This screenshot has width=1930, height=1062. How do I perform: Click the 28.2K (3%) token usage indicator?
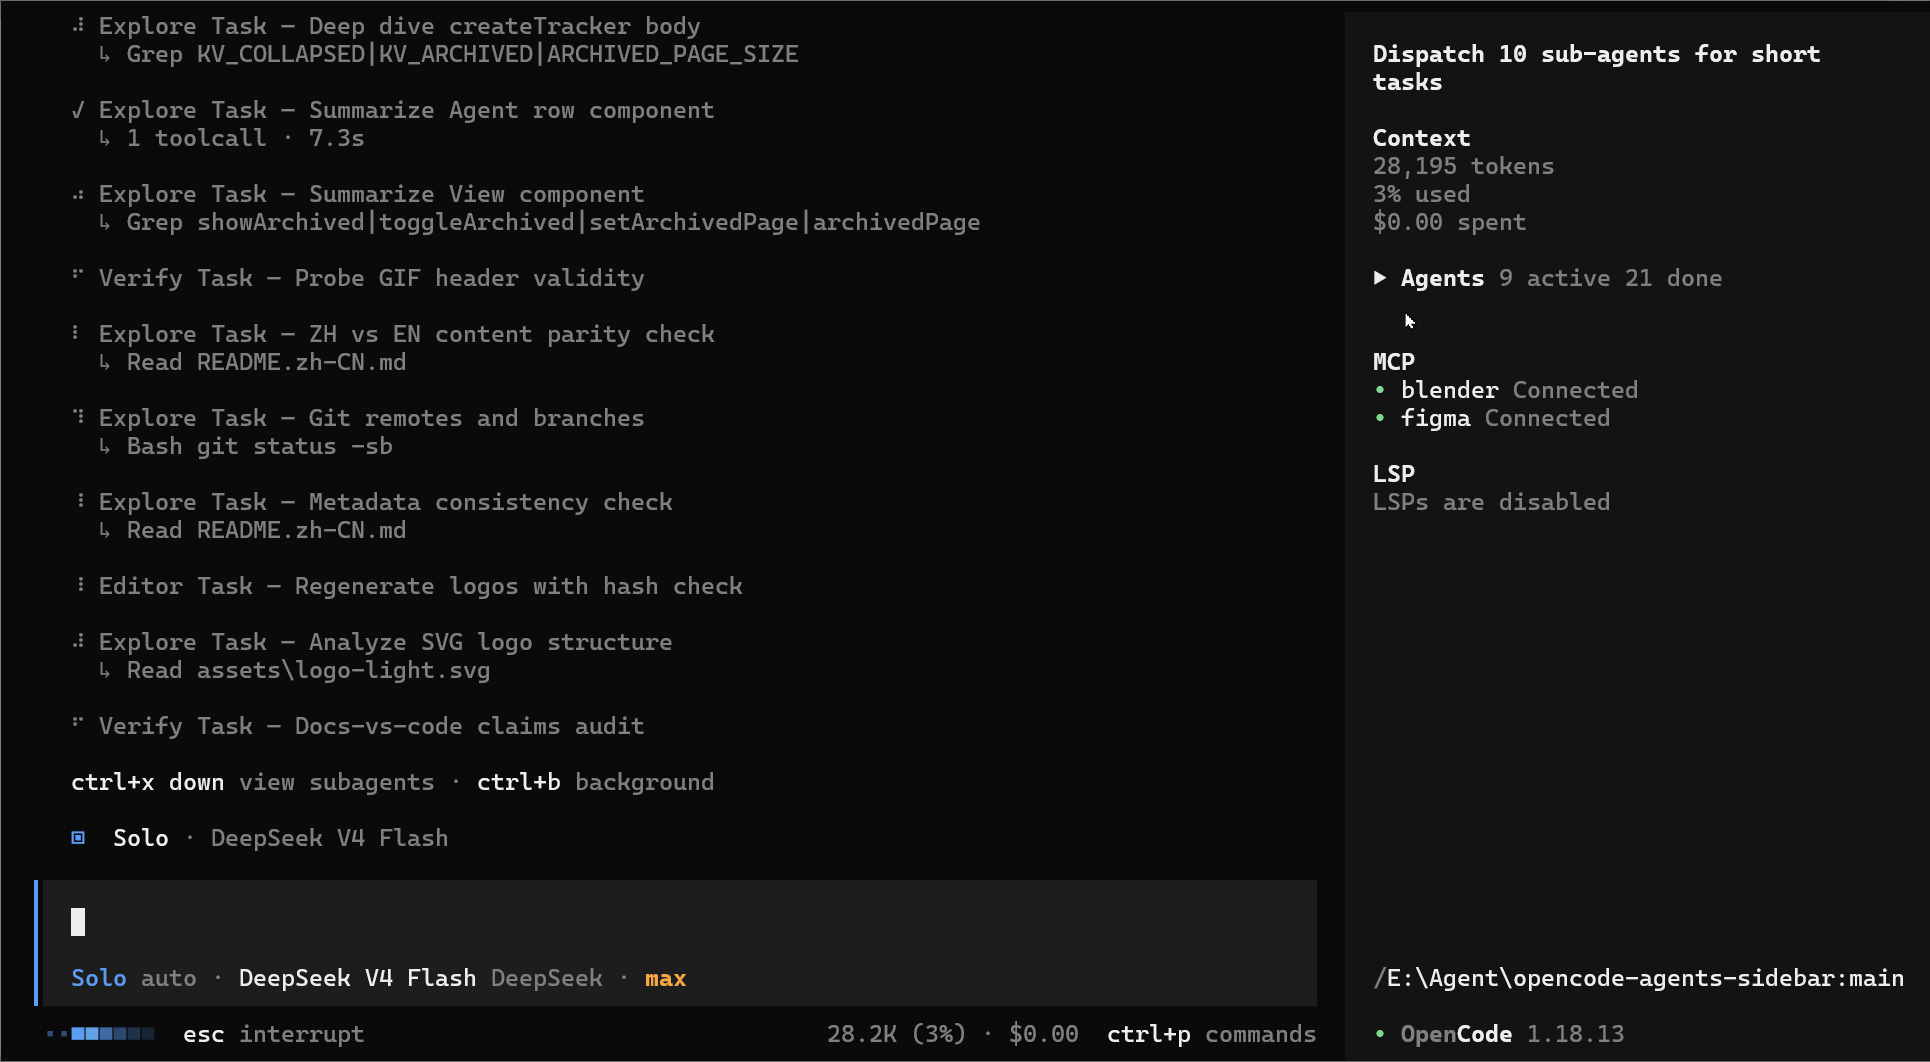click(x=896, y=1034)
